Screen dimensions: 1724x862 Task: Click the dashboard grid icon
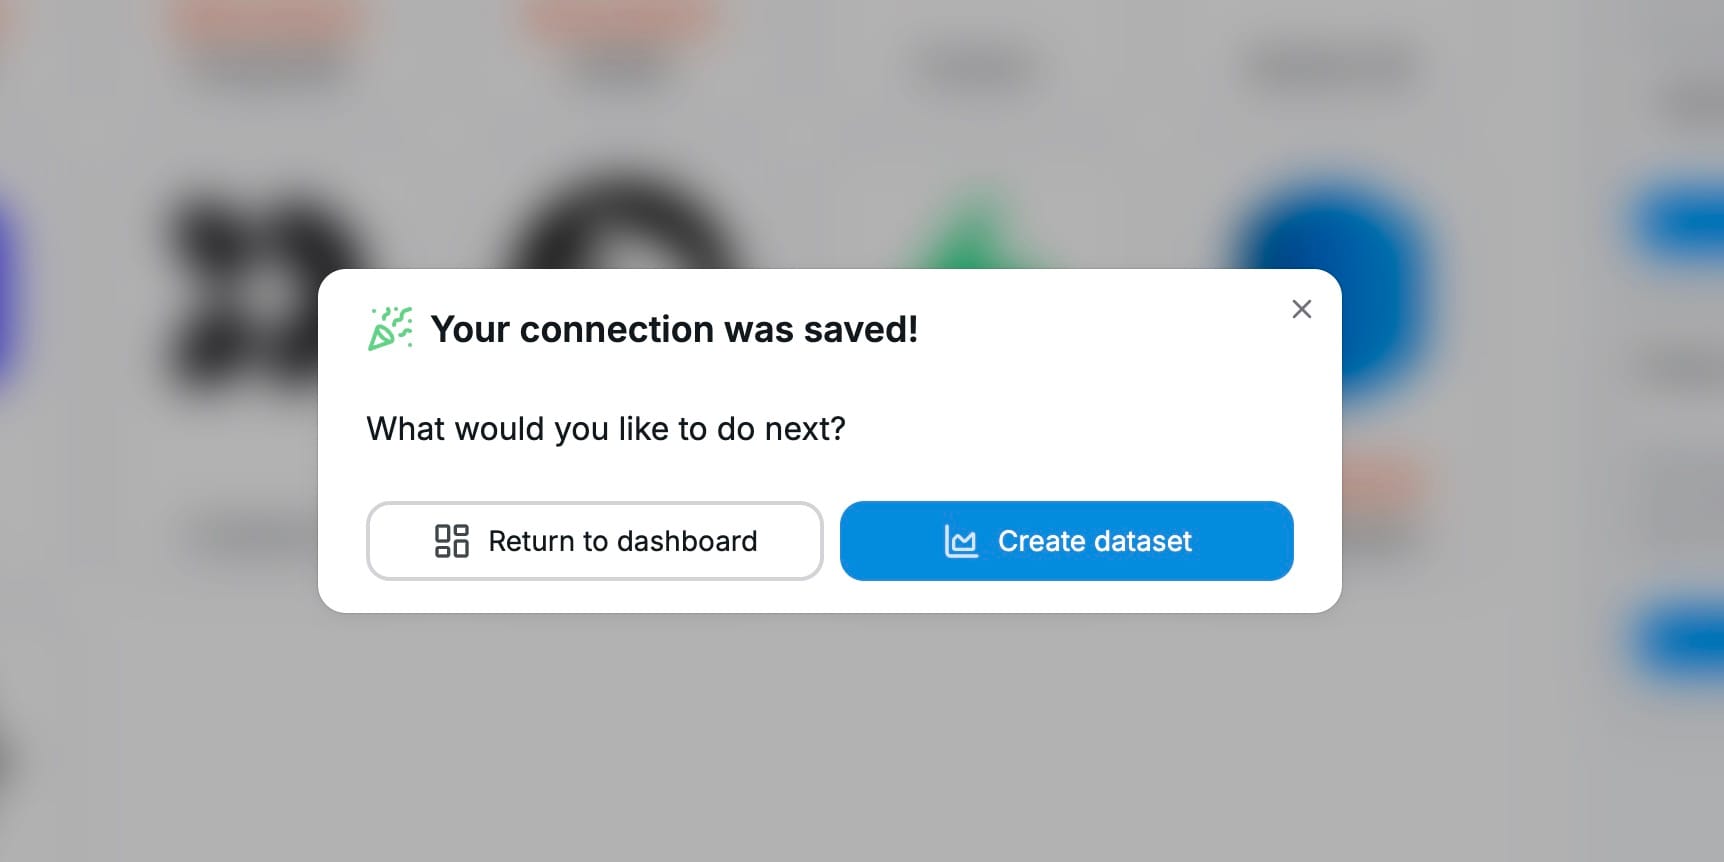451,541
